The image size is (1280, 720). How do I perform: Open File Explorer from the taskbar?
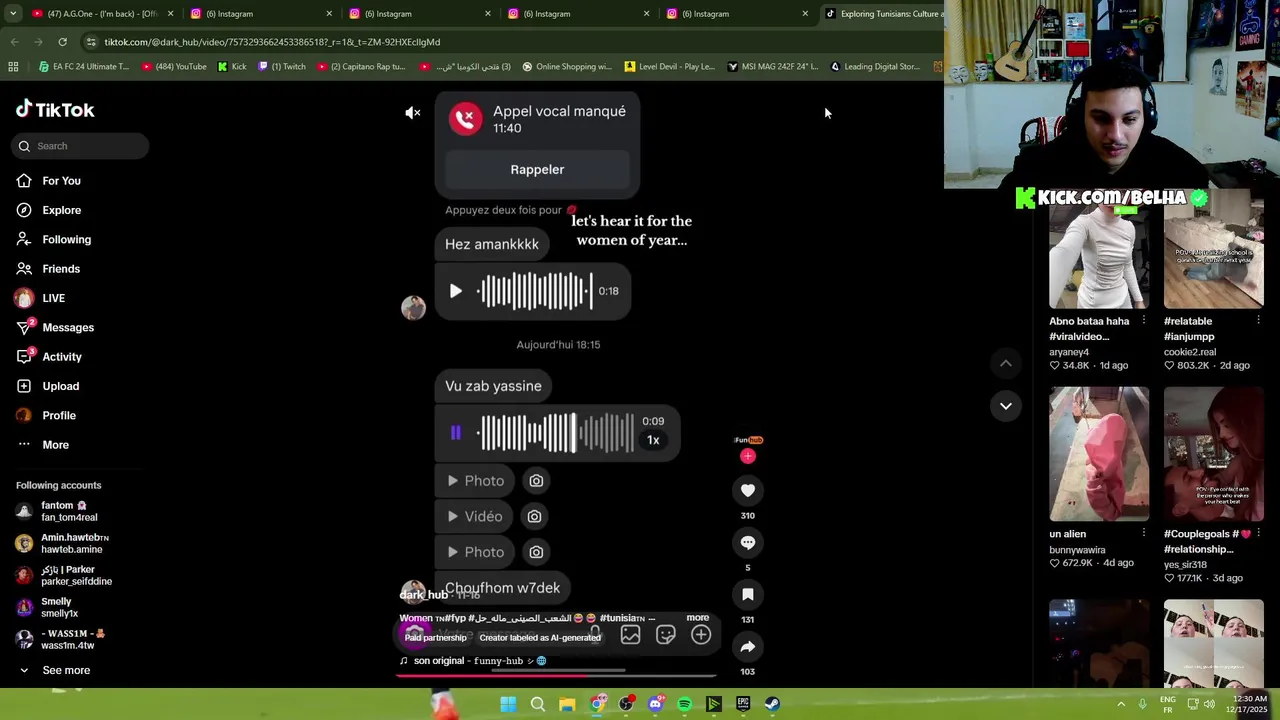click(x=567, y=704)
